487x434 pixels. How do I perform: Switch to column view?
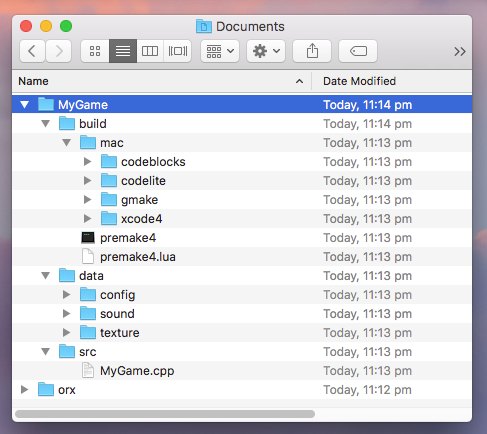click(x=150, y=51)
